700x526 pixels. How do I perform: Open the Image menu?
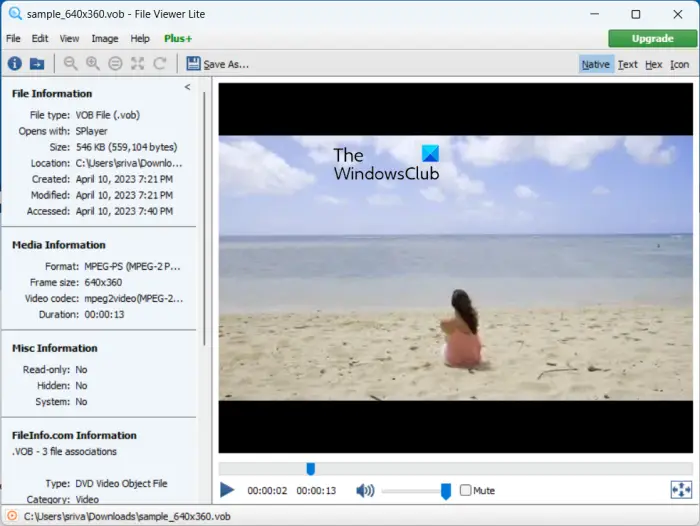pos(105,38)
